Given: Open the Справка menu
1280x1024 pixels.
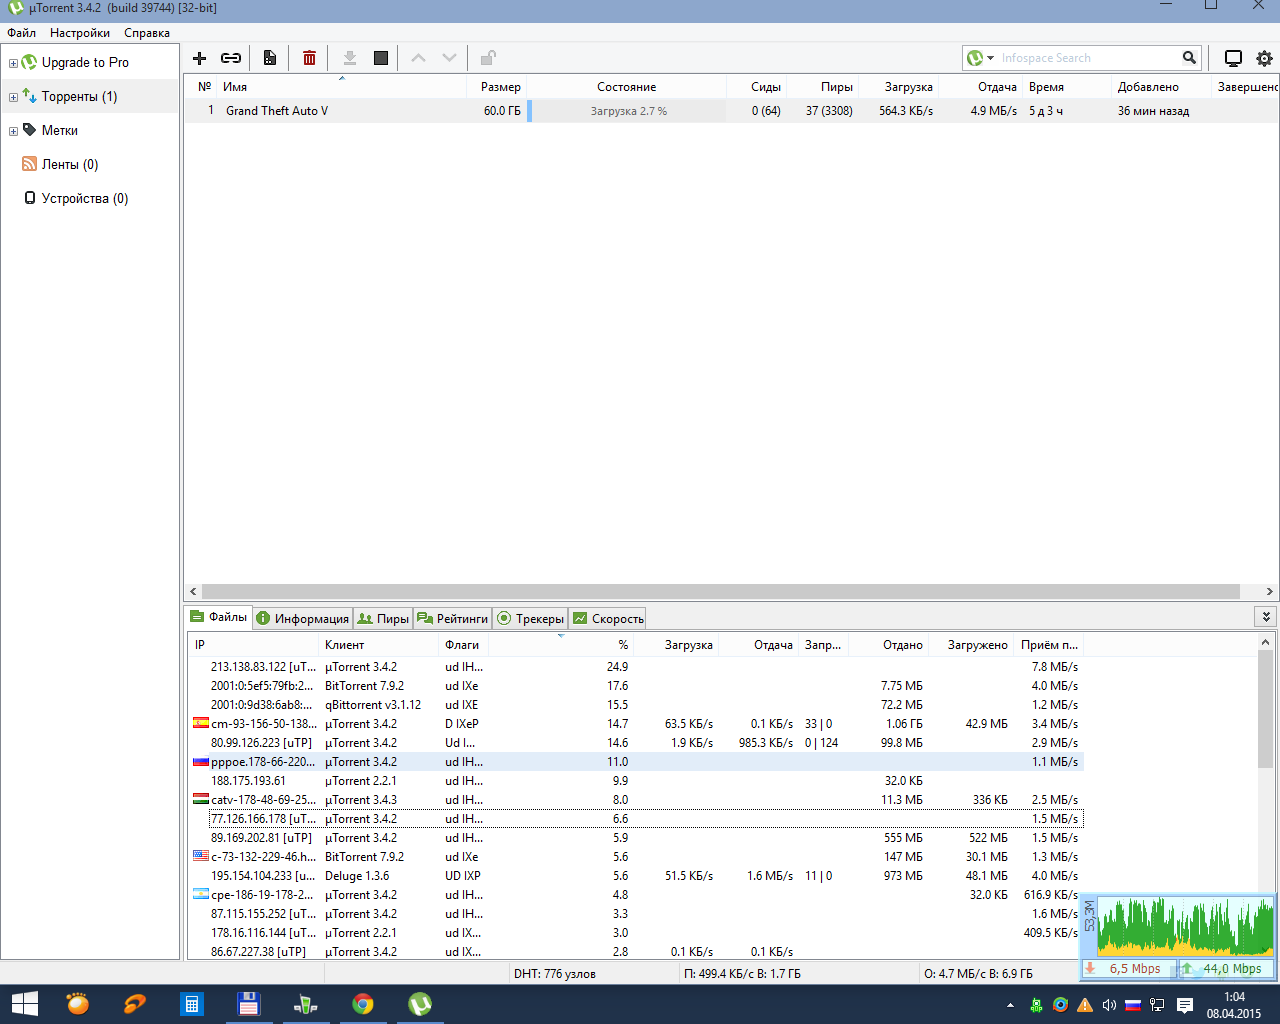Looking at the screenshot, I should click(147, 33).
